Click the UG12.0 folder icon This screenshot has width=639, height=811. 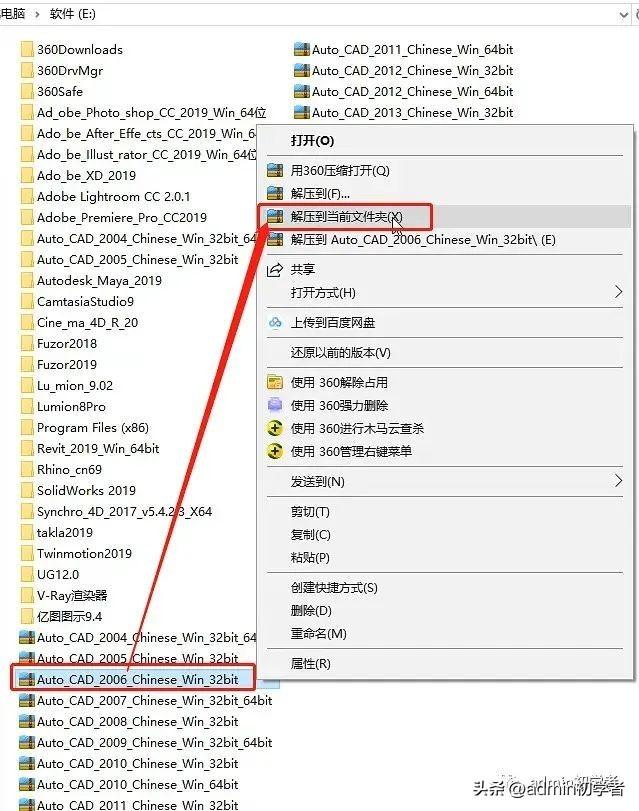click(x=27, y=575)
